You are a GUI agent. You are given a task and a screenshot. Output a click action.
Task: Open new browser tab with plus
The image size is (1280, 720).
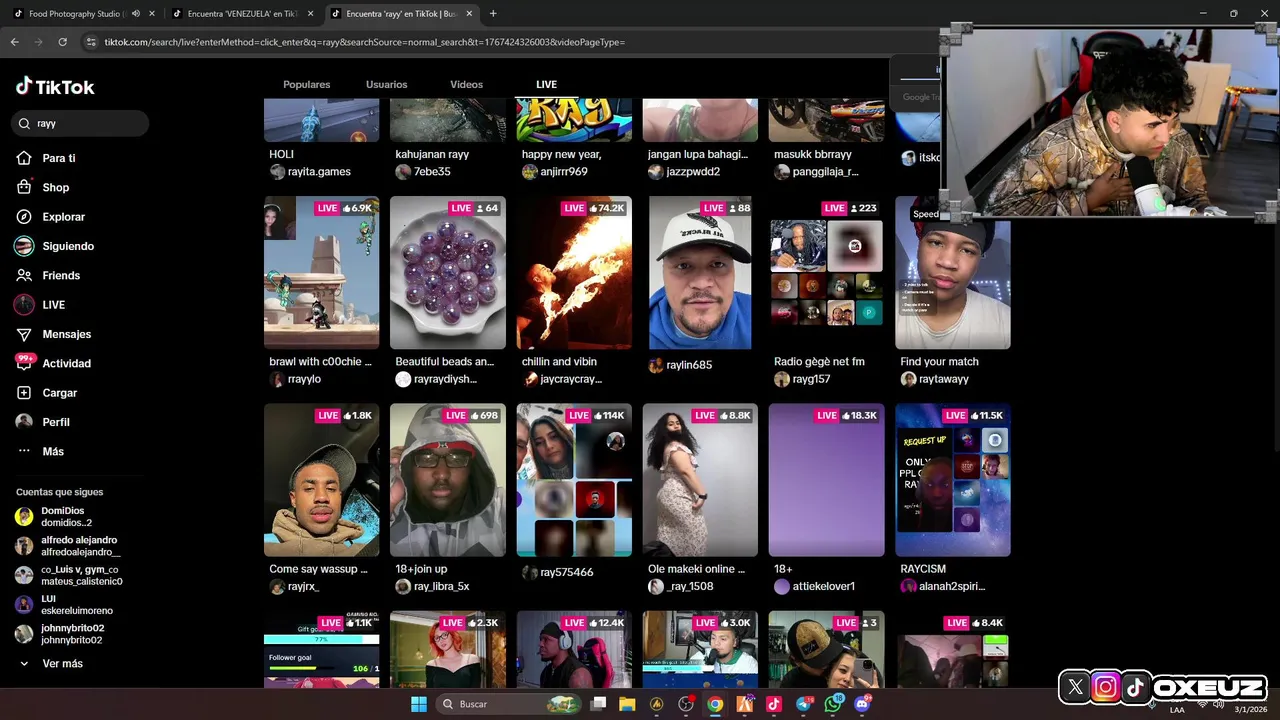click(x=493, y=14)
